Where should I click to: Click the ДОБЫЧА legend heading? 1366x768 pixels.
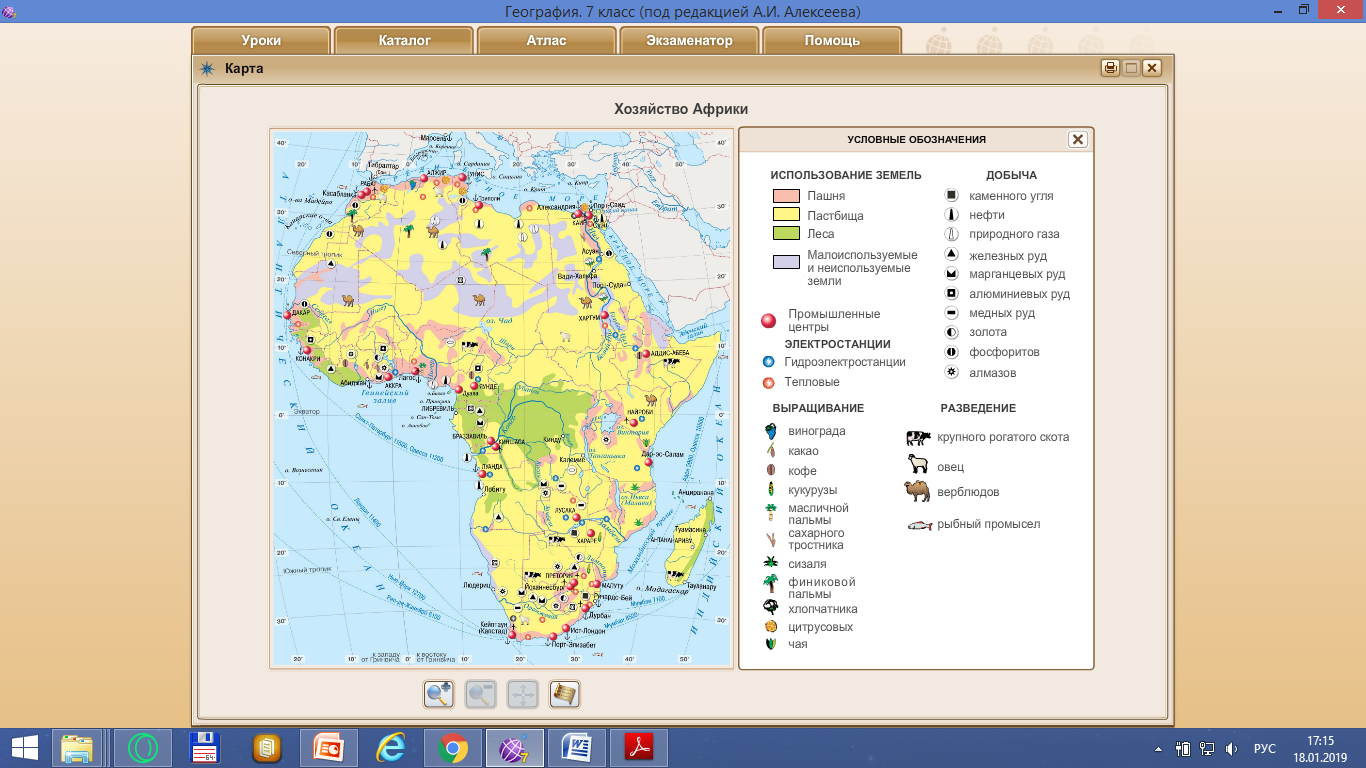pyautogui.click(x=1011, y=175)
